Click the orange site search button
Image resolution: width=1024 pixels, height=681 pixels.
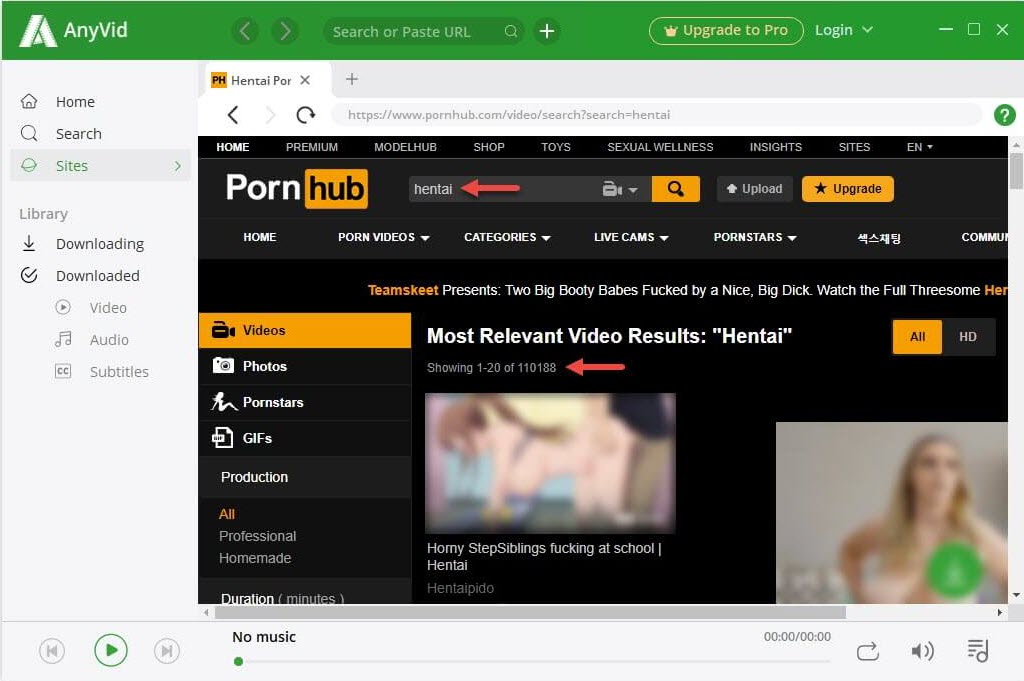tap(676, 189)
